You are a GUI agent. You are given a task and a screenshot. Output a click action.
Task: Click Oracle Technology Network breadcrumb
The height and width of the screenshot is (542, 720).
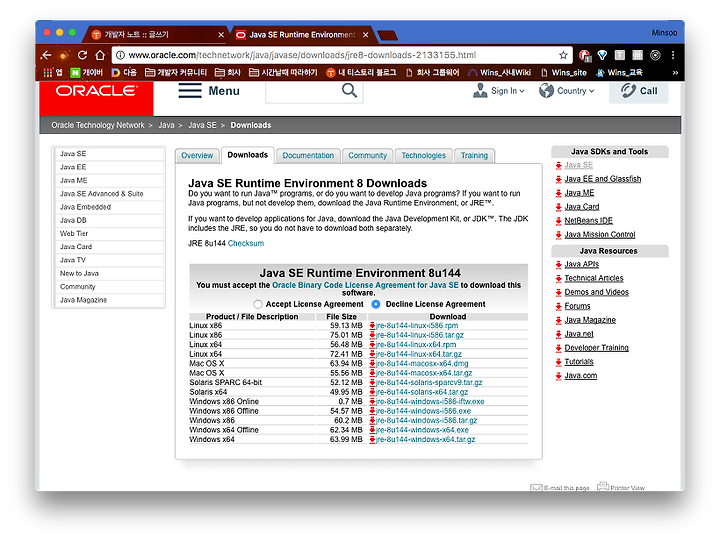98,125
